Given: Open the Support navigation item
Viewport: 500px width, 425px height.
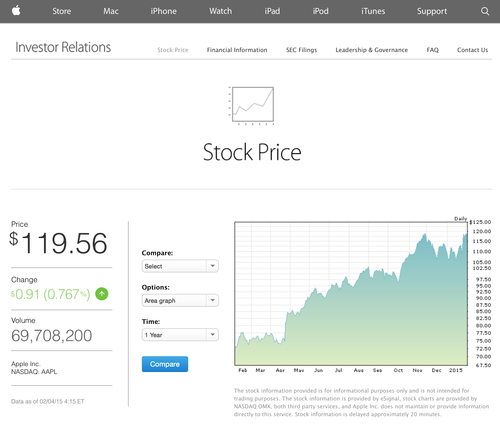Looking at the screenshot, I should click(x=432, y=11).
